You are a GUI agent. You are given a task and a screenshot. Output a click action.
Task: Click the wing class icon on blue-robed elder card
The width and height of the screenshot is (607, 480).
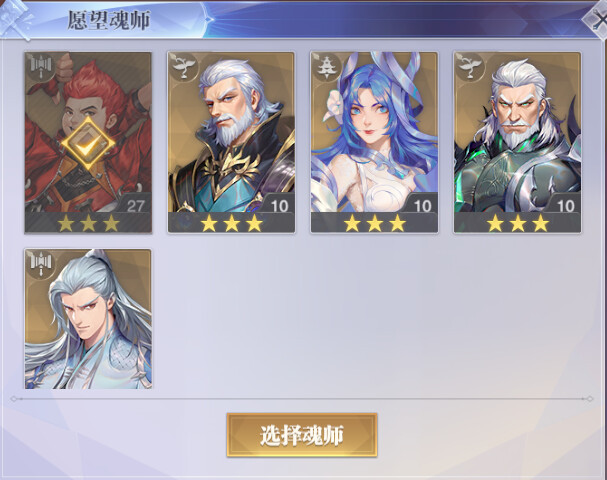coord(183,67)
